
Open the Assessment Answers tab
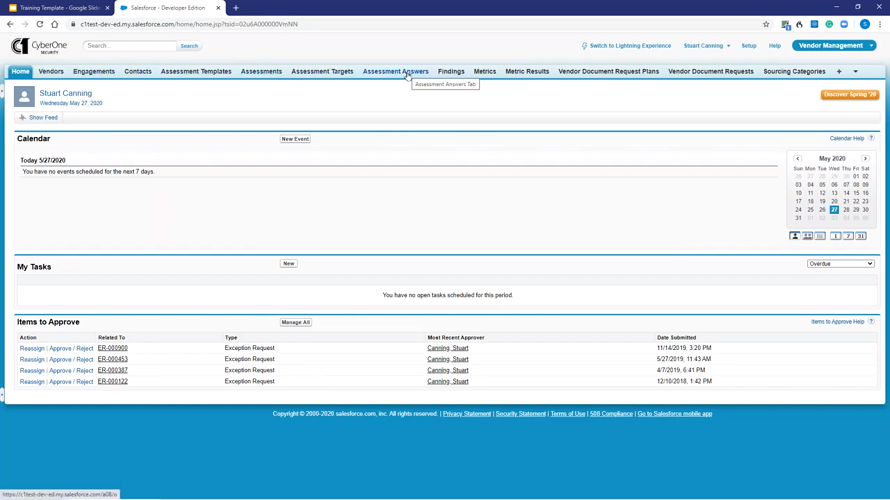tap(395, 72)
